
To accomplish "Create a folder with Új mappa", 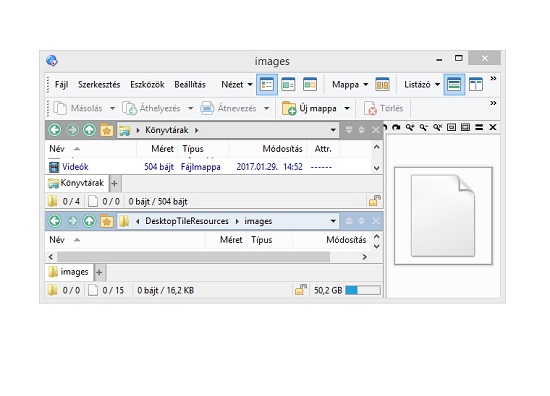I will tap(309, 108).
